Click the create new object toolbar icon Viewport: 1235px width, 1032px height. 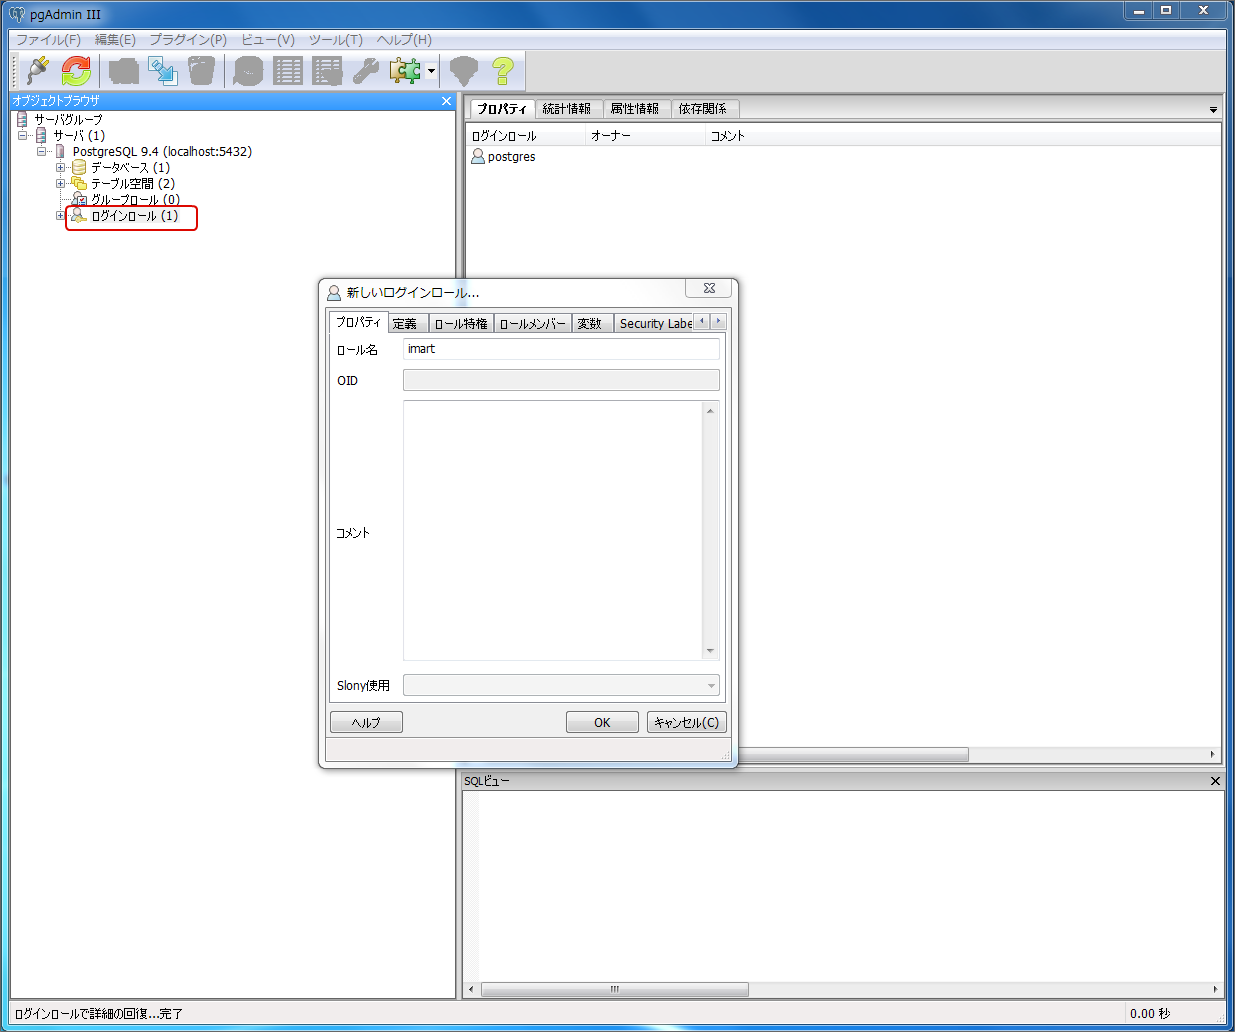(x=162, y=70)
